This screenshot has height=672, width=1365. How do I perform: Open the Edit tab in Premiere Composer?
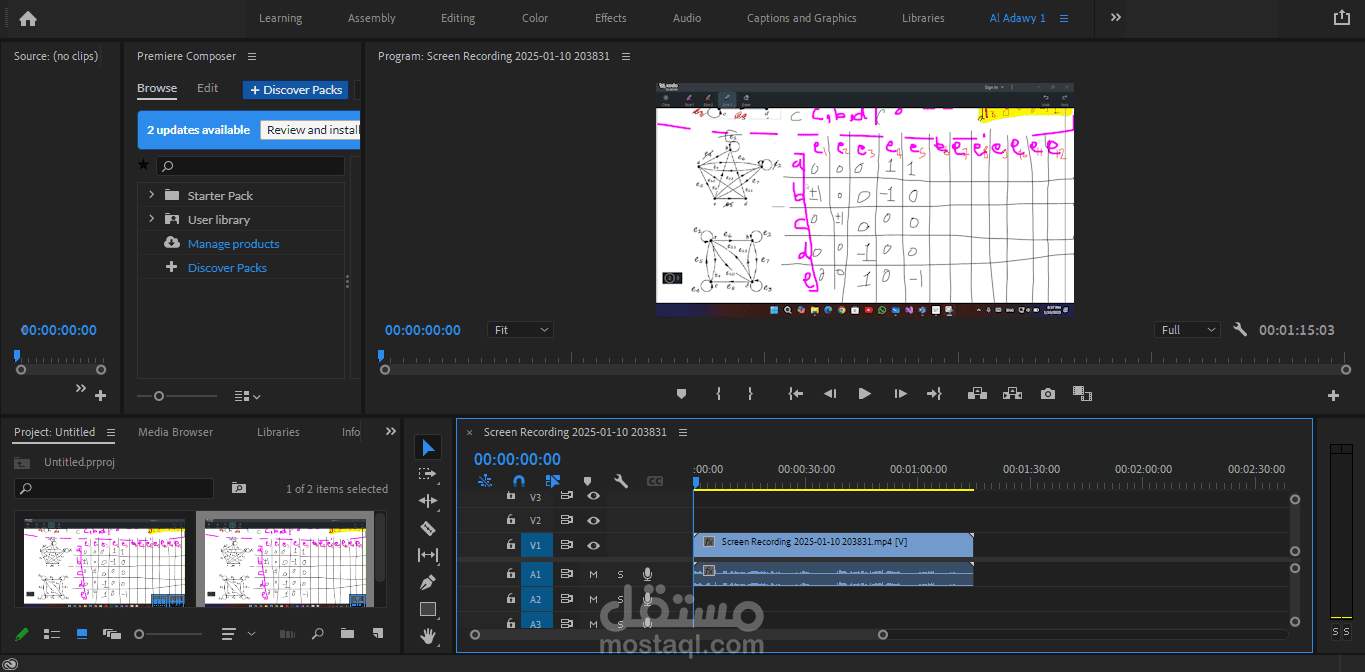coord(207,88)
